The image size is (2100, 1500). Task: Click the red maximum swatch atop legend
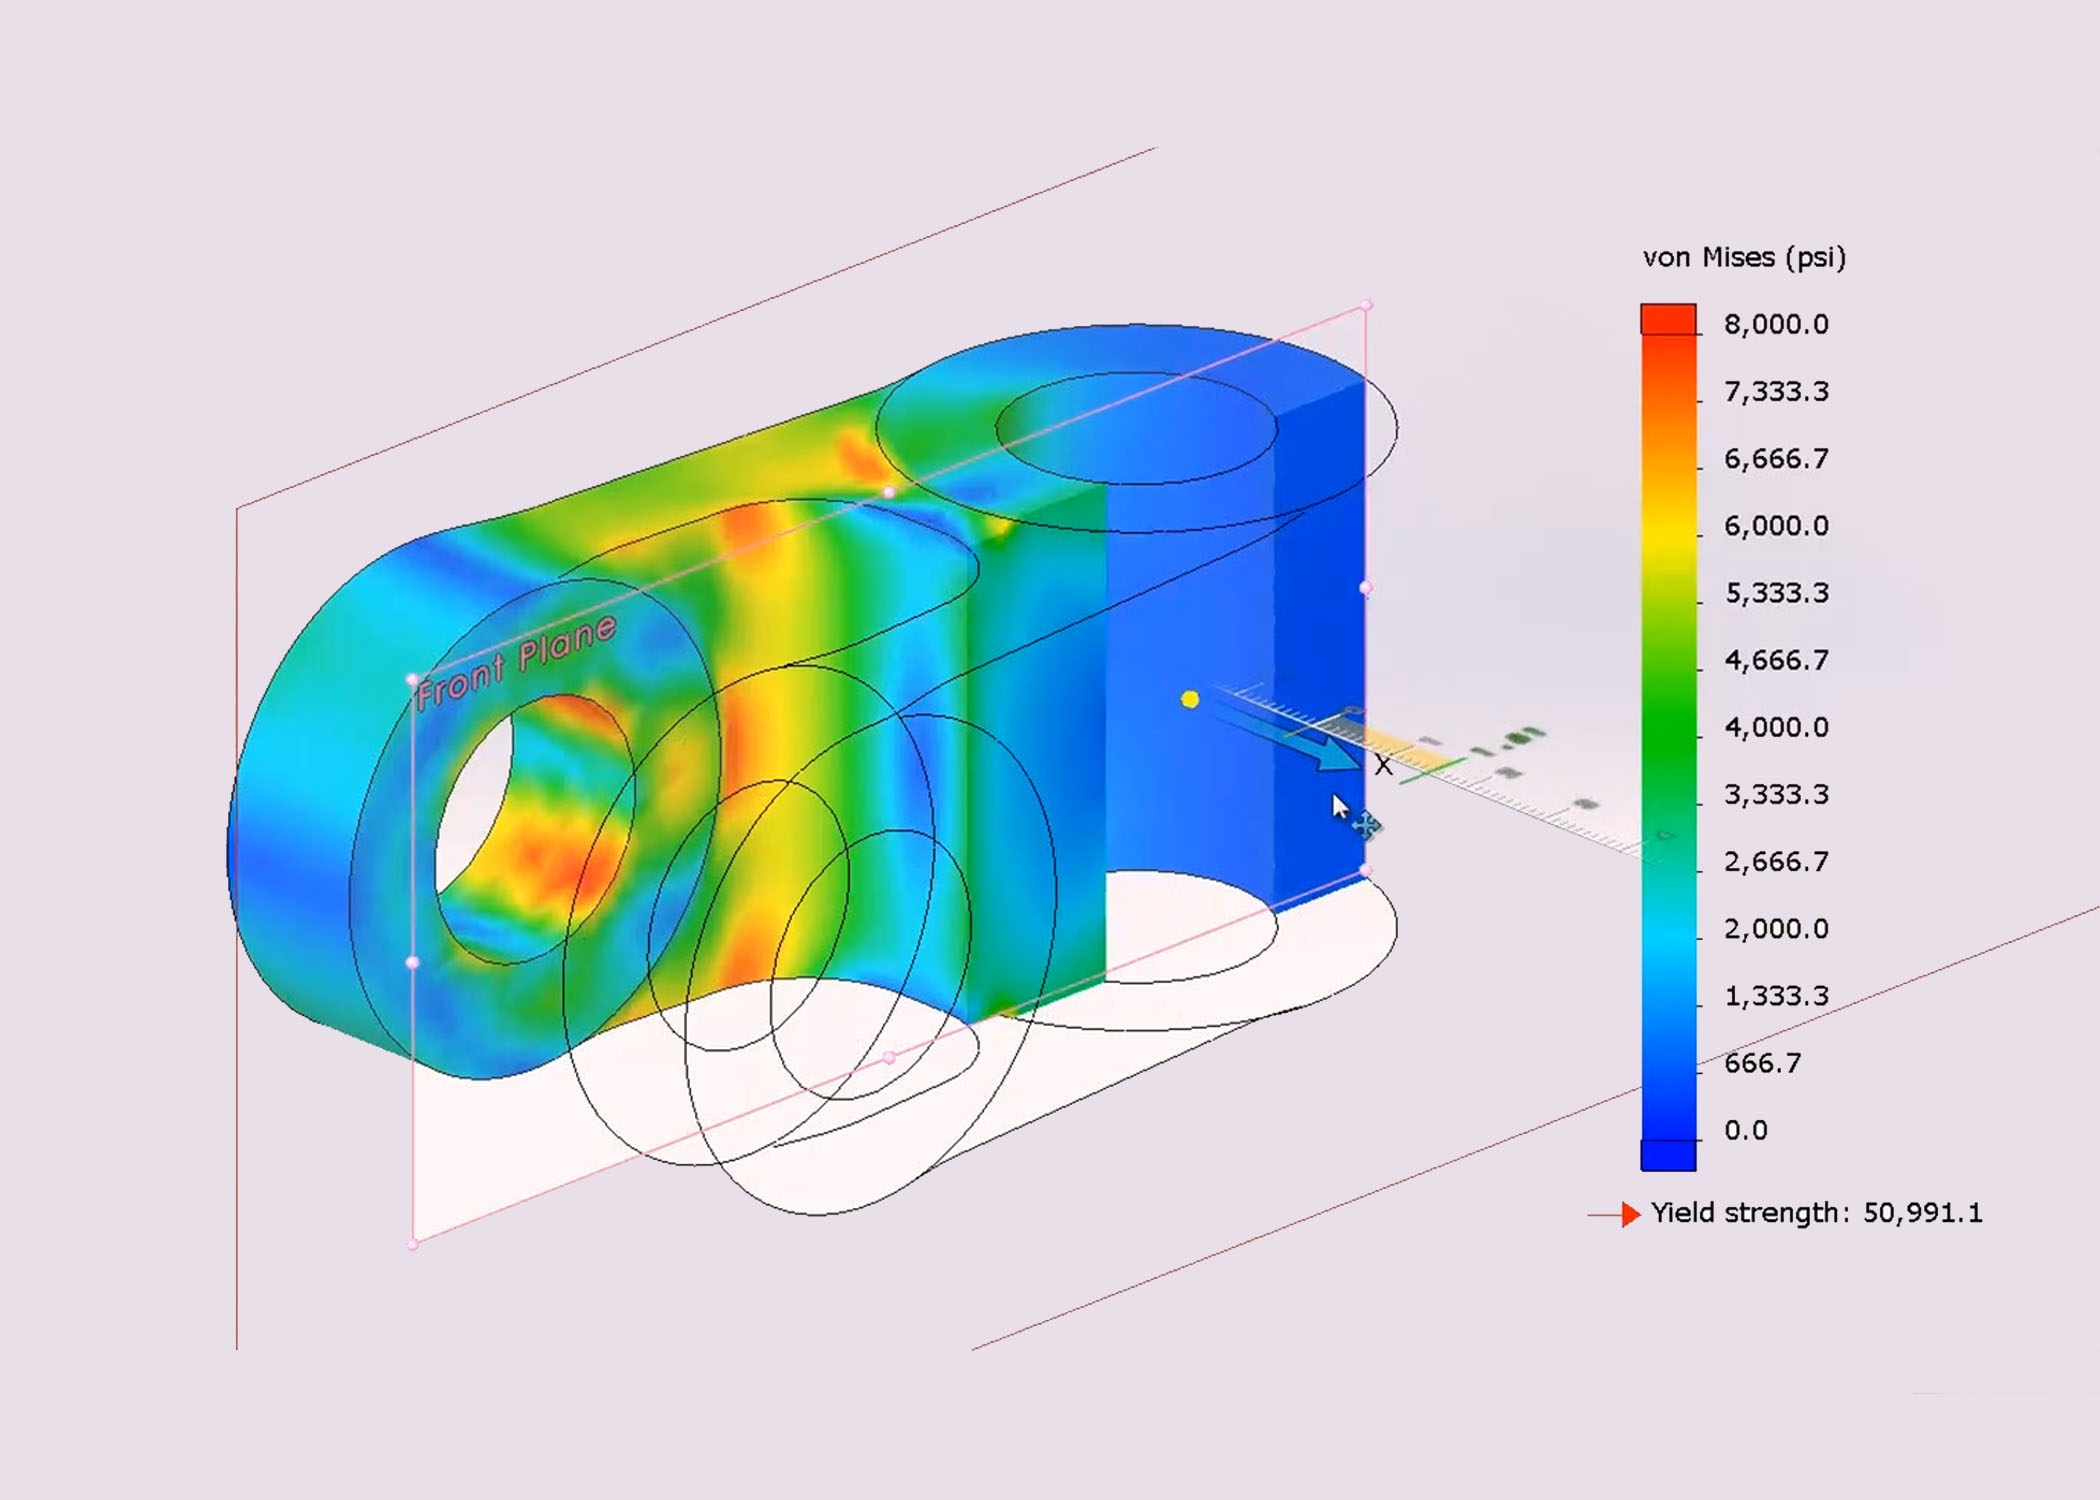click(x=1668, y=319)
